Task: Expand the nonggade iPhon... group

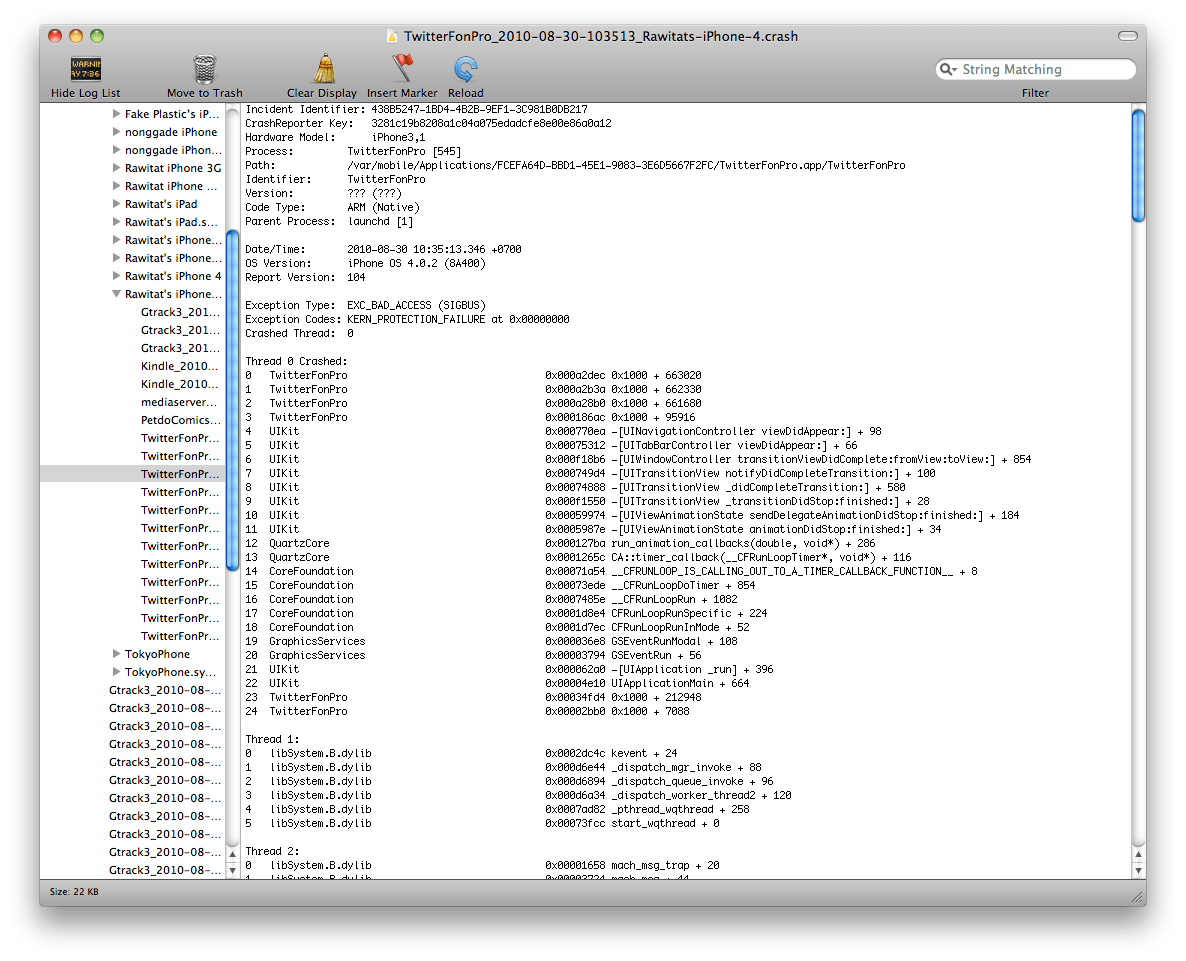Action: [x=116, y=150]
